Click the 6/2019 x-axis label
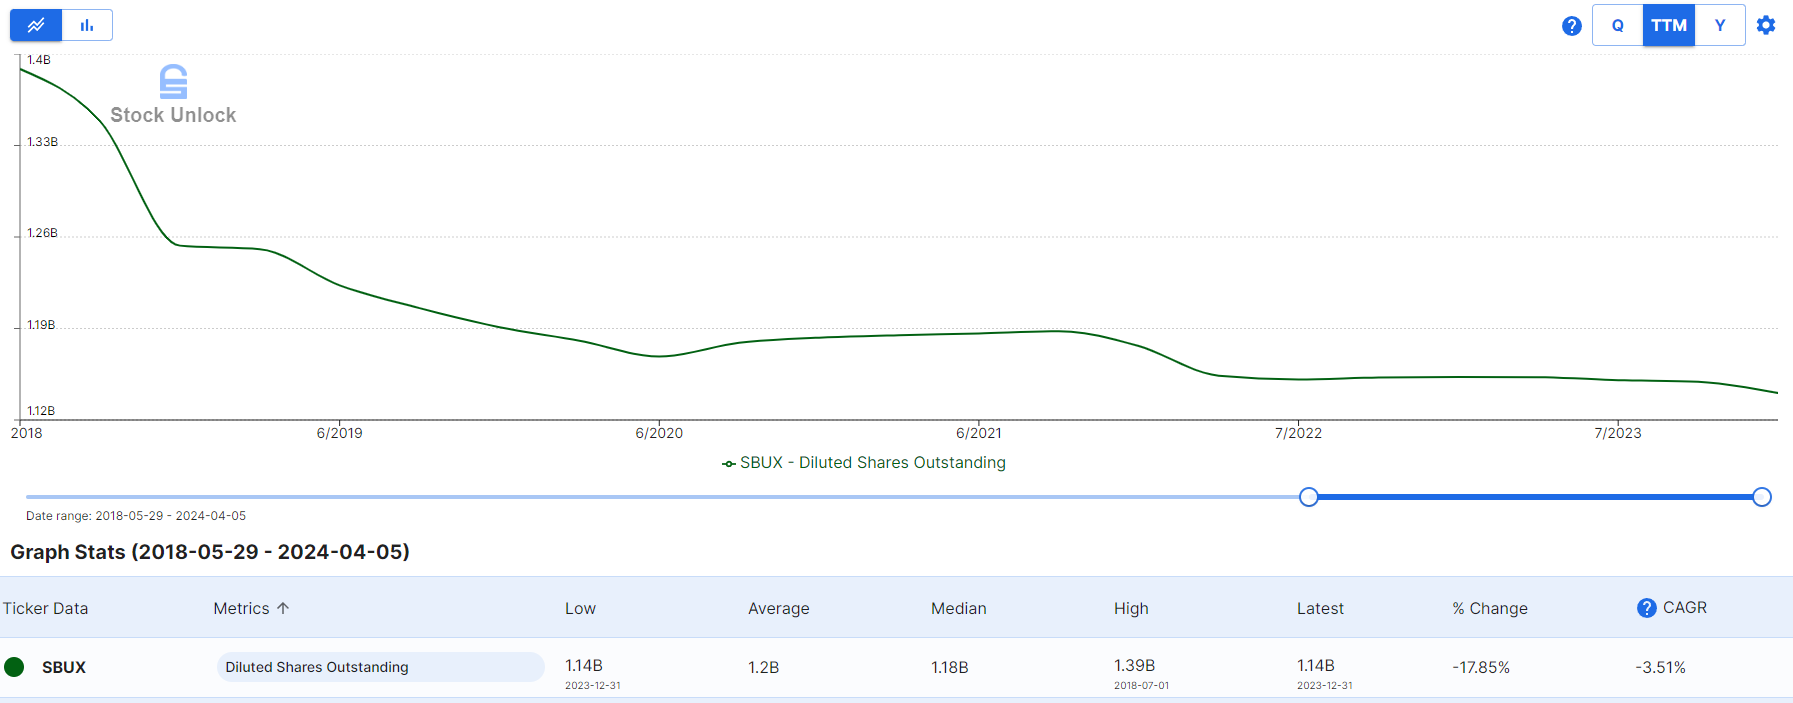1793x703 pixels. (x=339, y=433)
